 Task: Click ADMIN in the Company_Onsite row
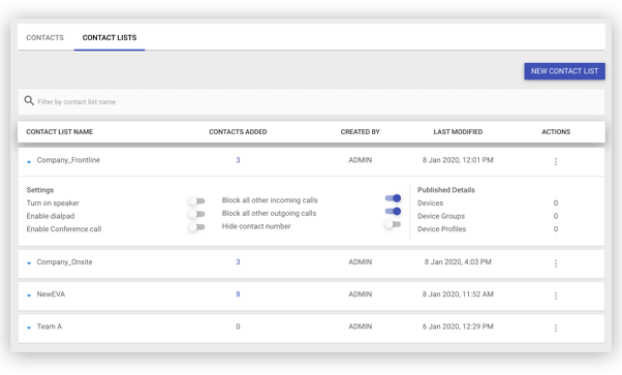point(360,262)
